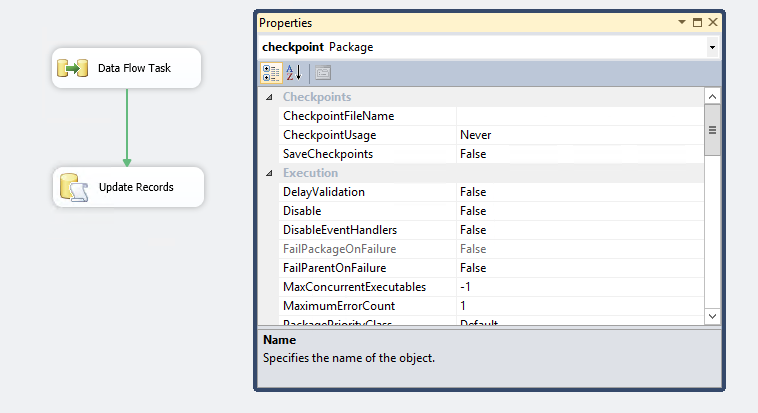Click the Update Records SQL task icon
758x413 pixels.
point(73,187)
